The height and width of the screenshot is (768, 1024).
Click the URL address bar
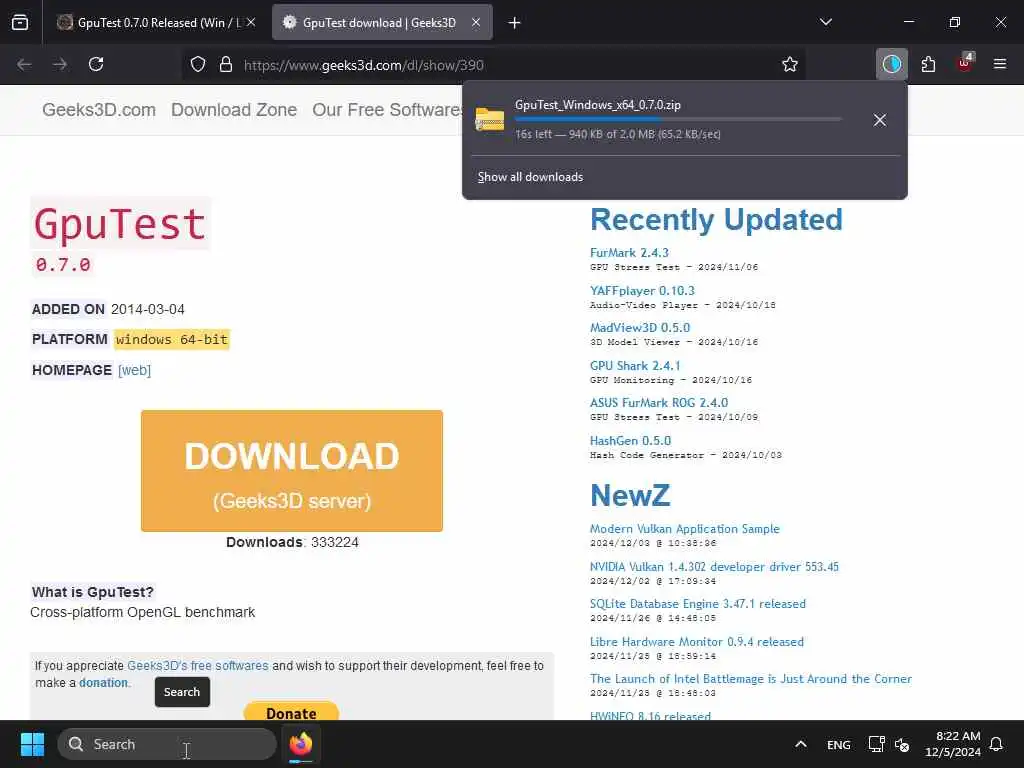[494, 65]
